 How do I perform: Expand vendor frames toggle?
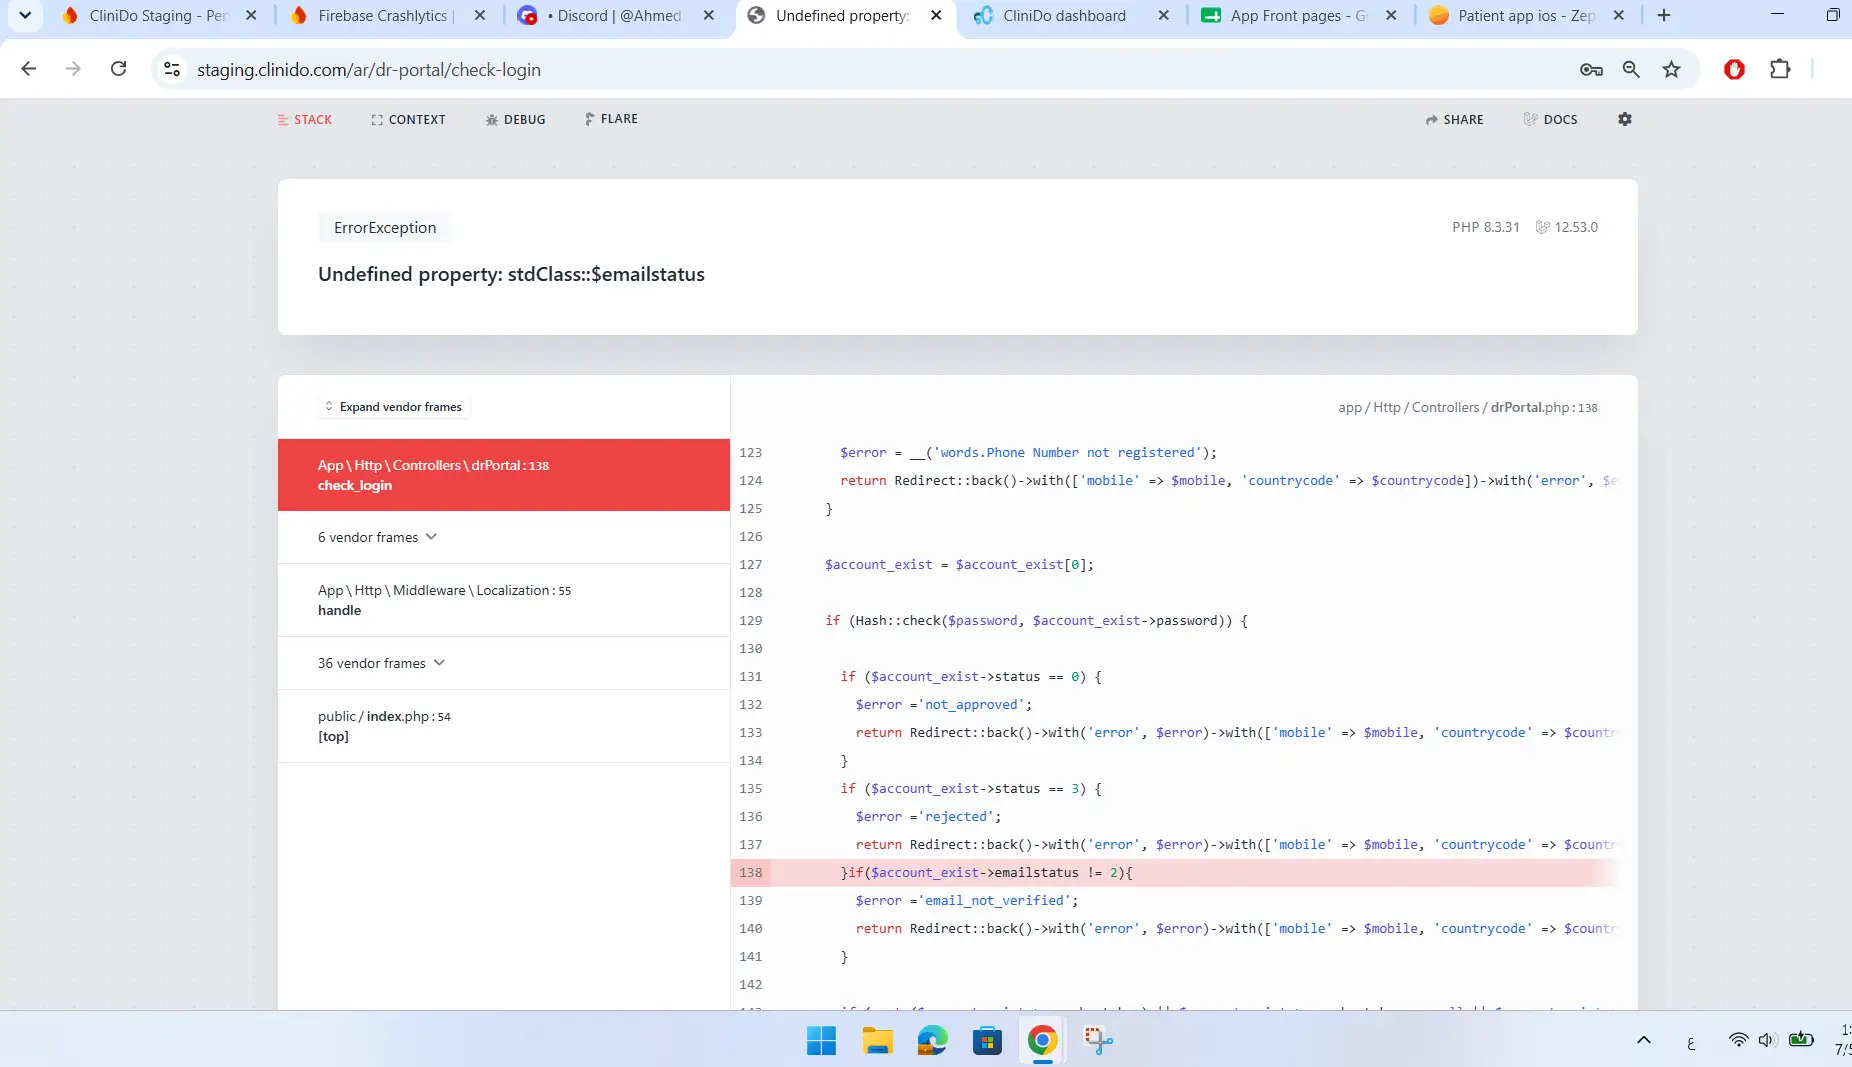[394, 407]
